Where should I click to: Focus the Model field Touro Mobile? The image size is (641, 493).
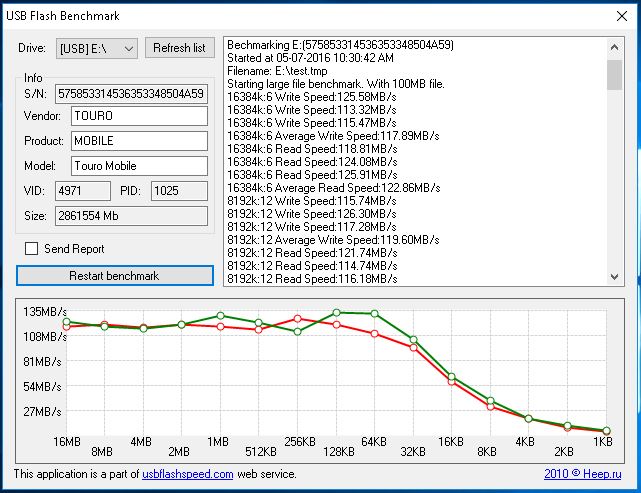point(138,166)
